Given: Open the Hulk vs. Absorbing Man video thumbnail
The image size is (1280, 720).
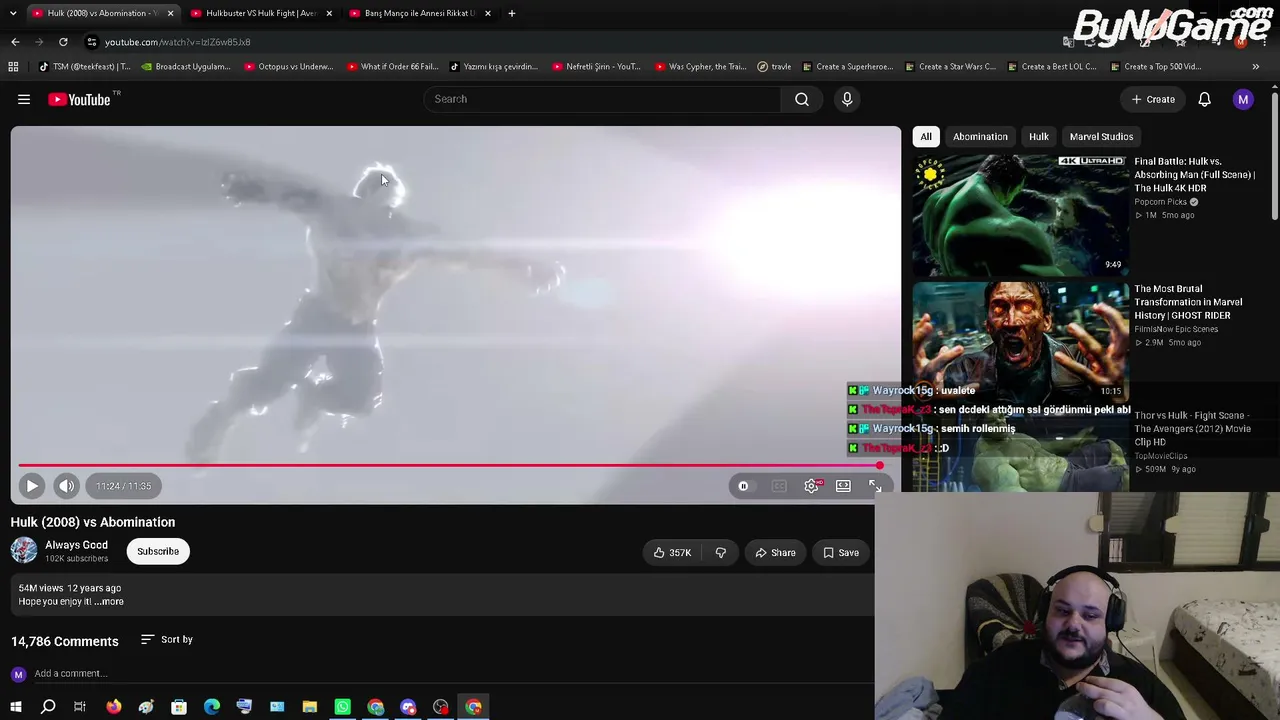Looking at the screenshot, I should (1020, 214).
